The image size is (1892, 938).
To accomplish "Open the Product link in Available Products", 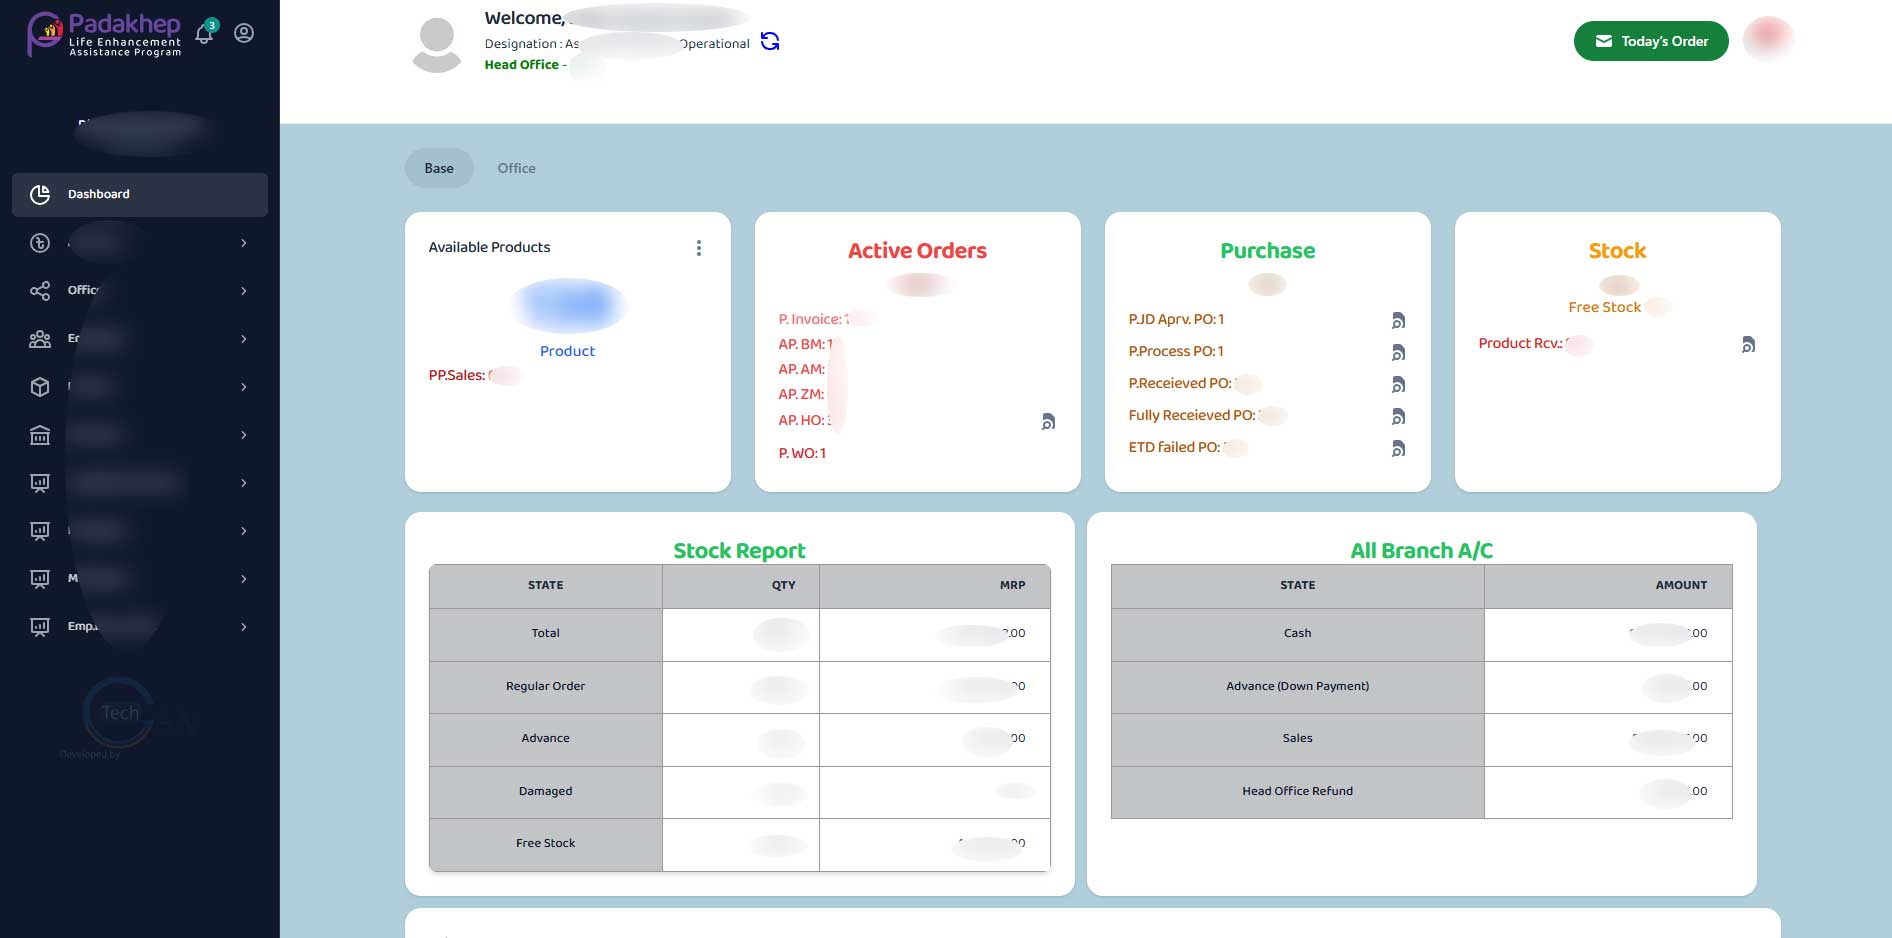I will (x=567, y=351).
